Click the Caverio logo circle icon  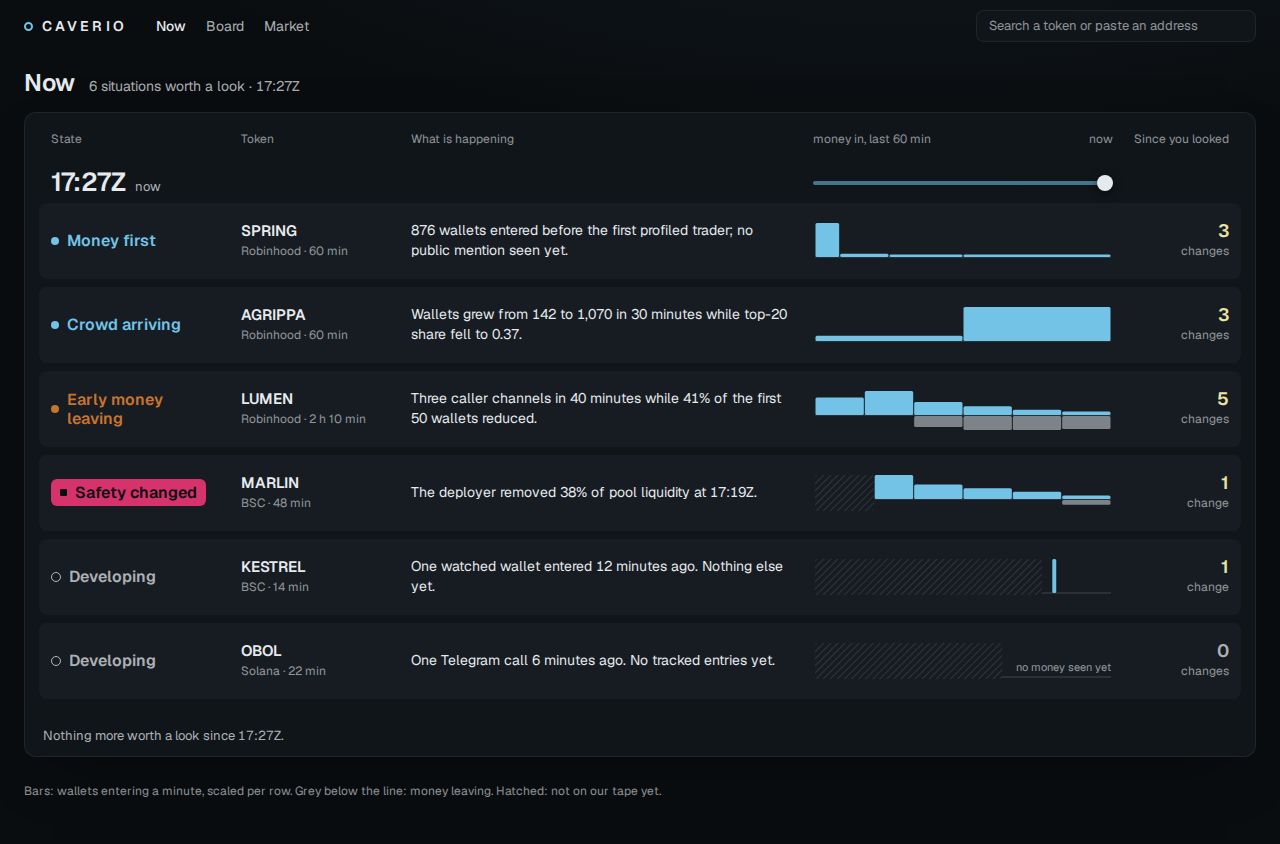(x=29, y=26)
